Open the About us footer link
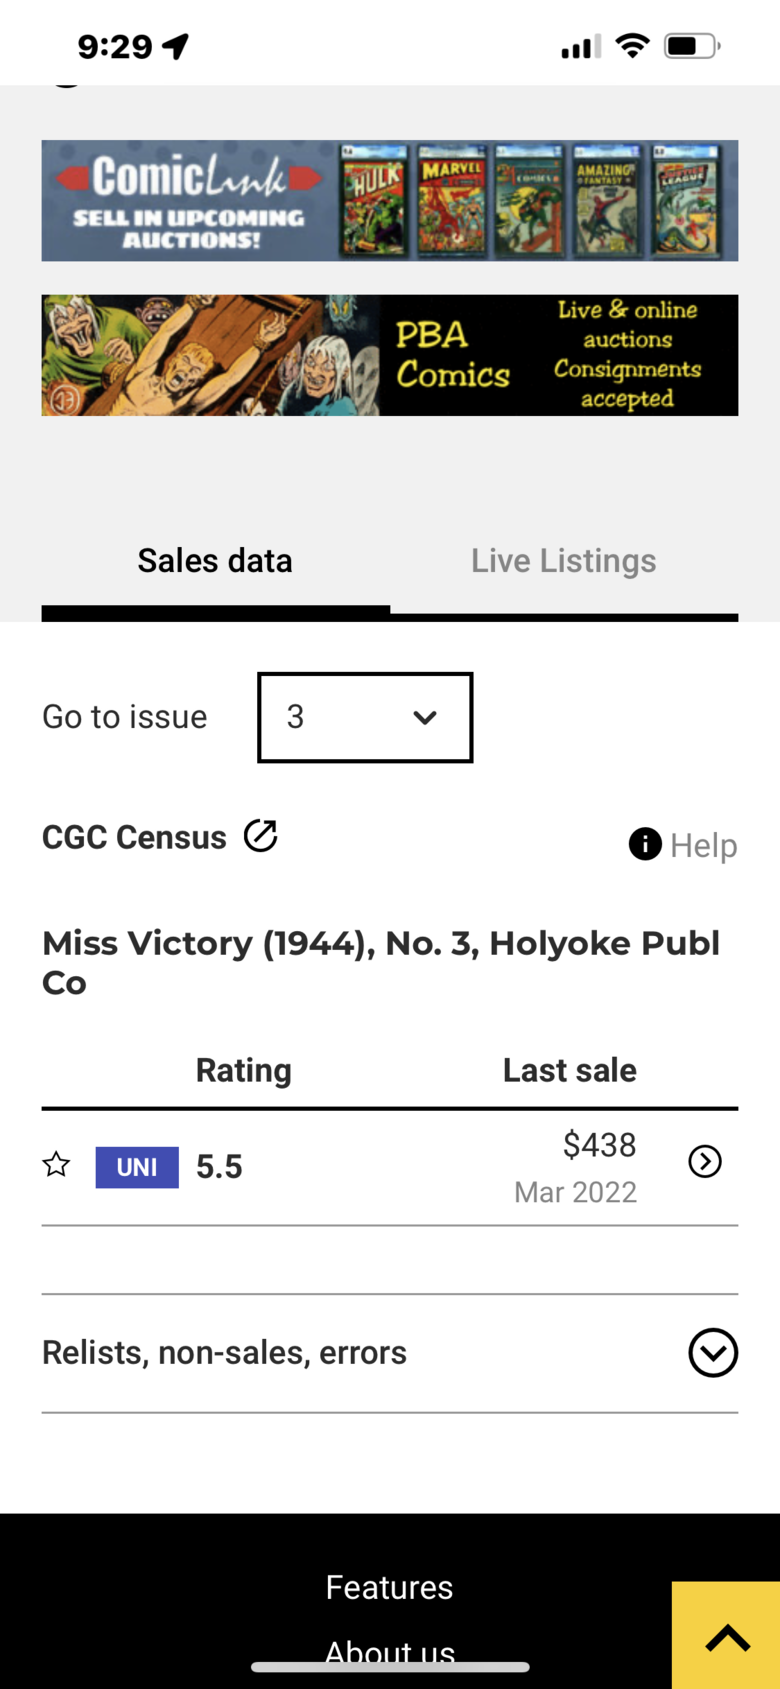This screenshot has width=780, height=1689. click(390, 1652)
